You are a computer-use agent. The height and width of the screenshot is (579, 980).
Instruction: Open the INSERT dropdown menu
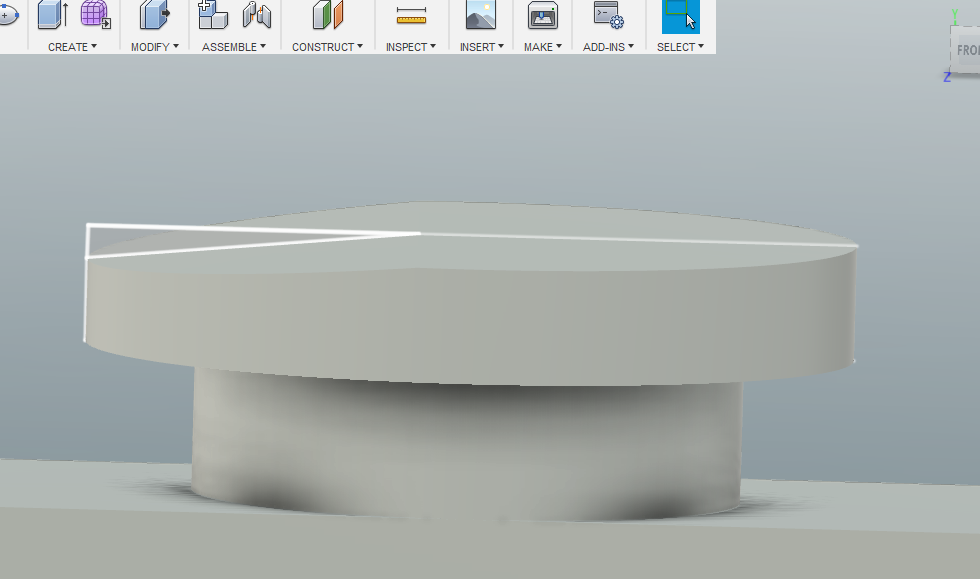(482, 47)
